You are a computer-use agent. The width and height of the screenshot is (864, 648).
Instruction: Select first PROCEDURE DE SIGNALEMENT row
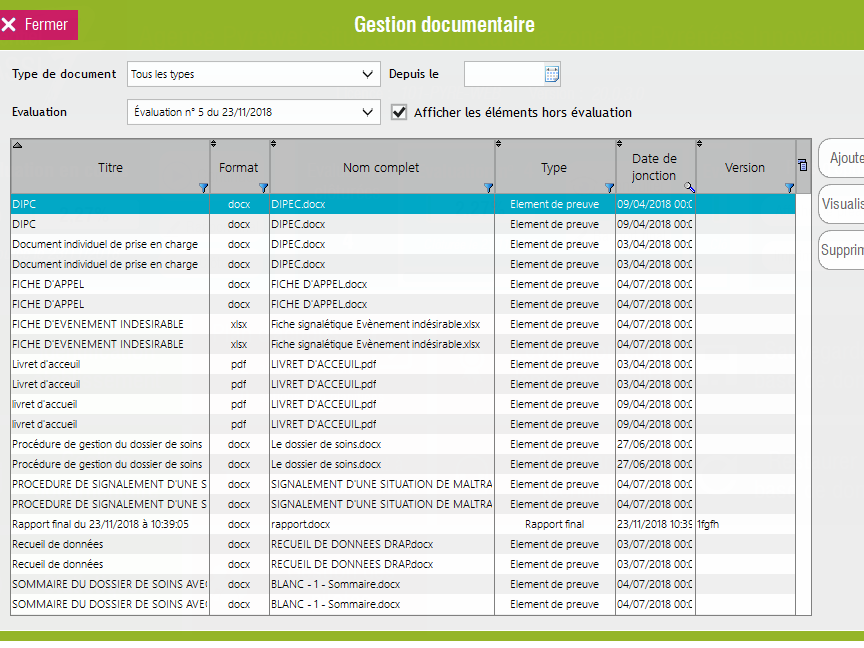[x=403, y=484]
